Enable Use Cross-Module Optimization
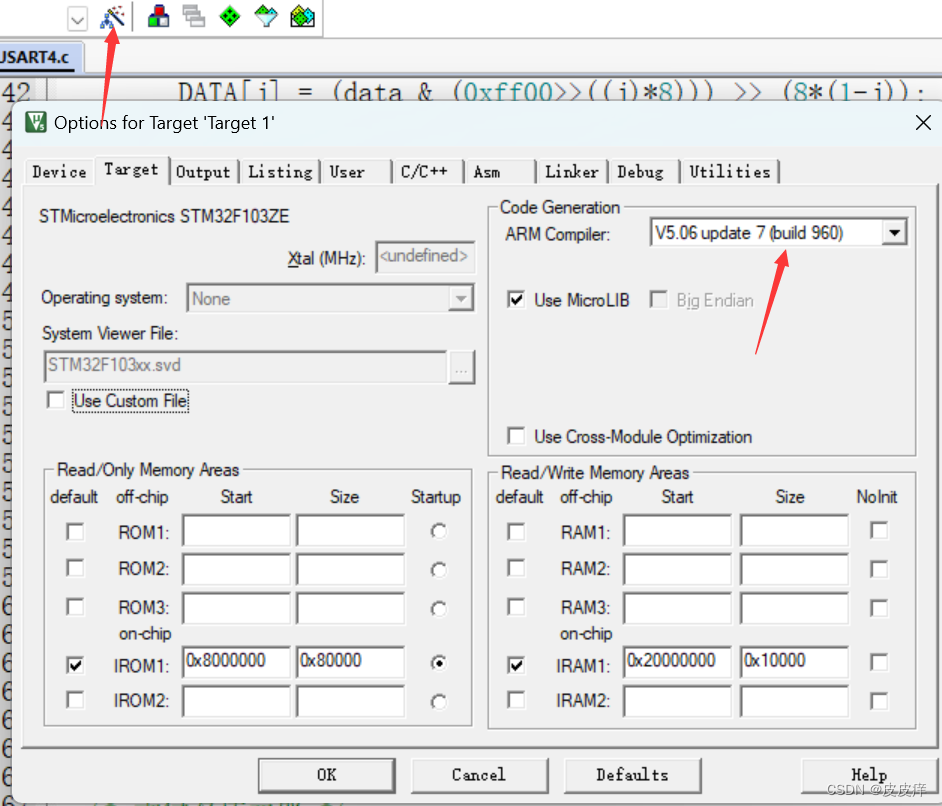This screenshot has width=942, height=806. 516,436
